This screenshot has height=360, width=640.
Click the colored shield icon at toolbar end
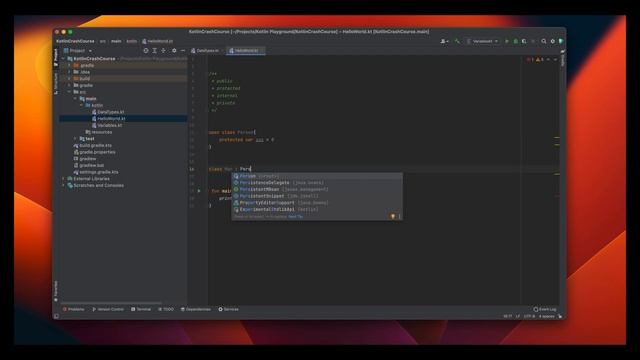pyautogui.click(x=561, y=41)
